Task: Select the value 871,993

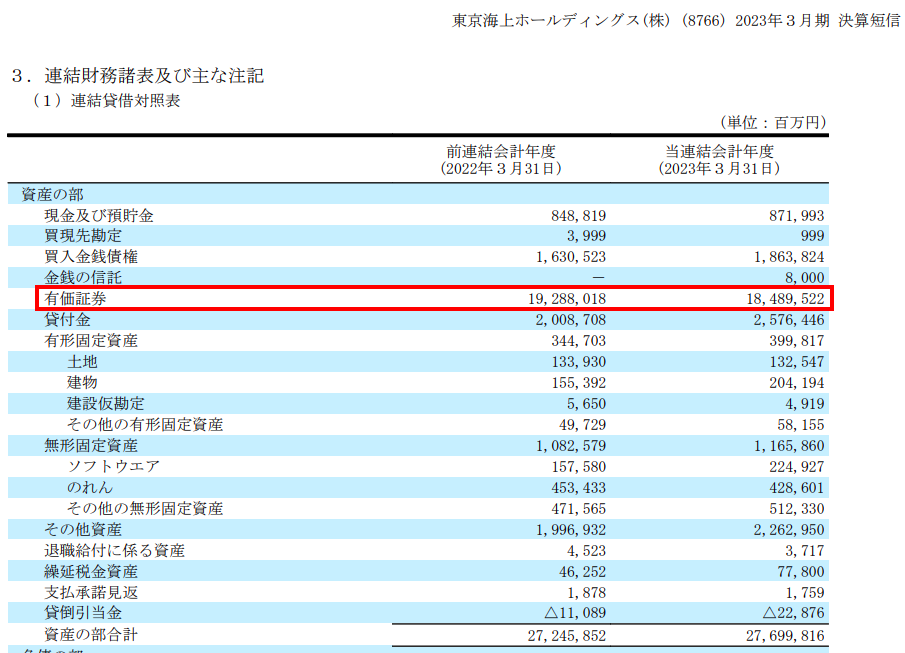Action: (796, 216)
